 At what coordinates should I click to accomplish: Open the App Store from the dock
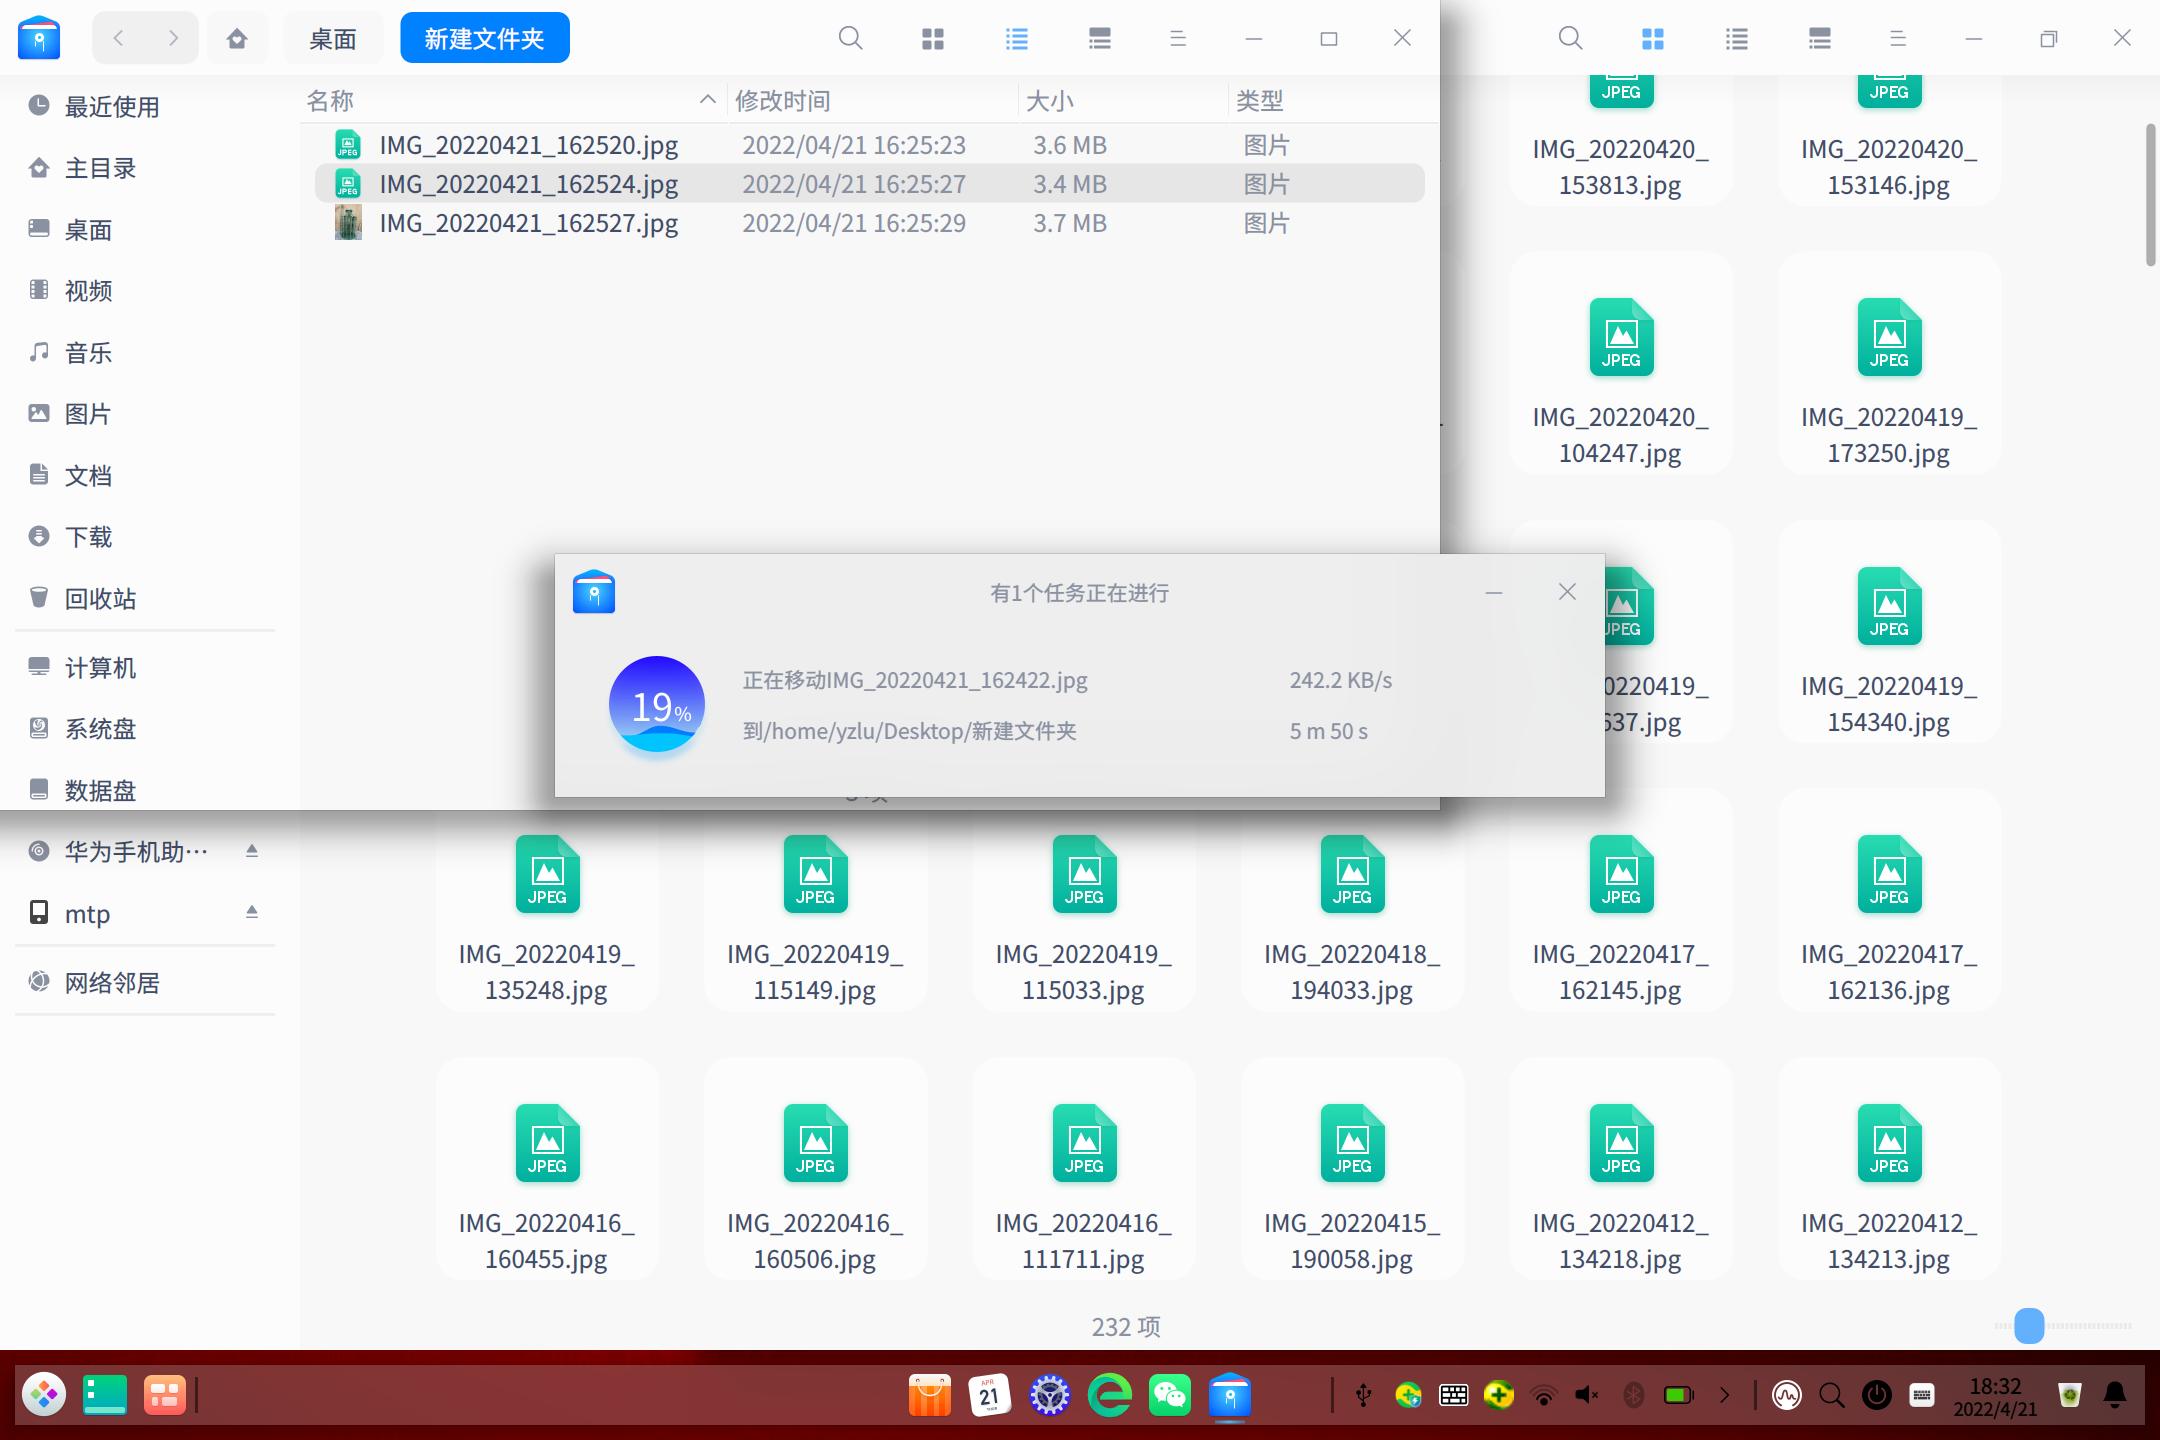928,1394
